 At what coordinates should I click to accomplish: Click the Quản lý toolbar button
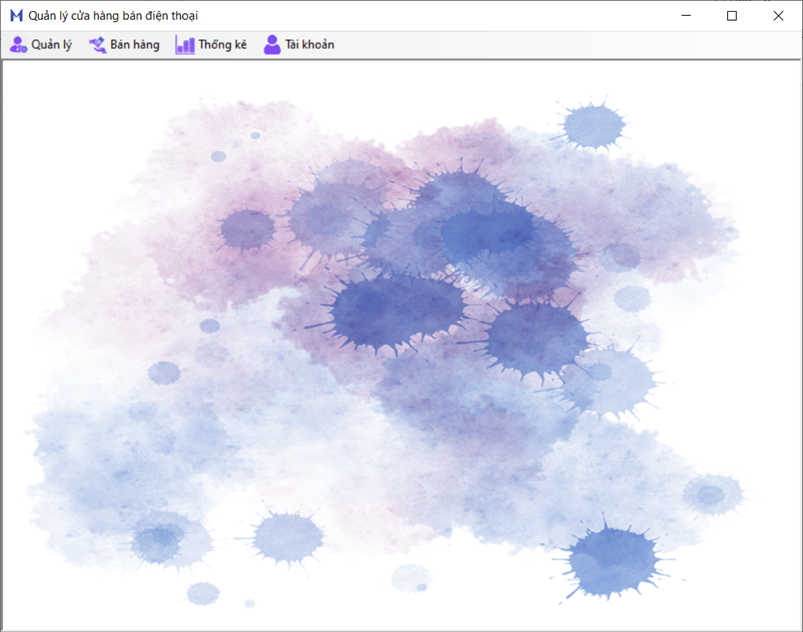tap(41, 44)
